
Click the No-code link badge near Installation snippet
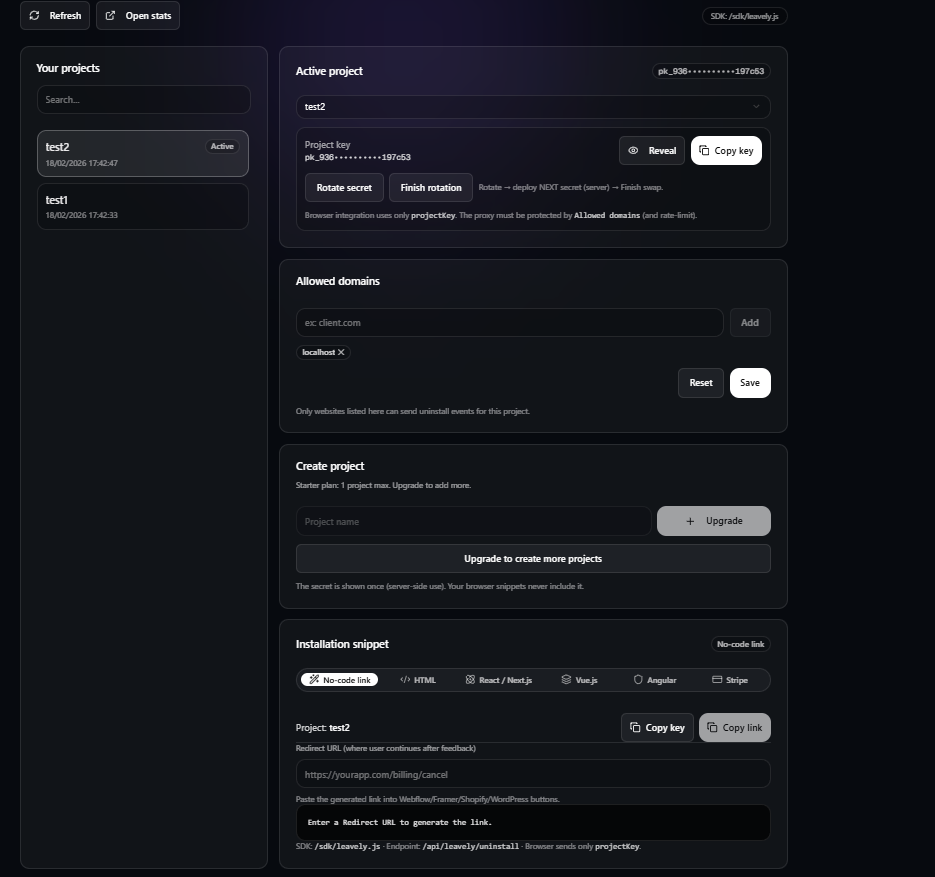pos(740,644)
